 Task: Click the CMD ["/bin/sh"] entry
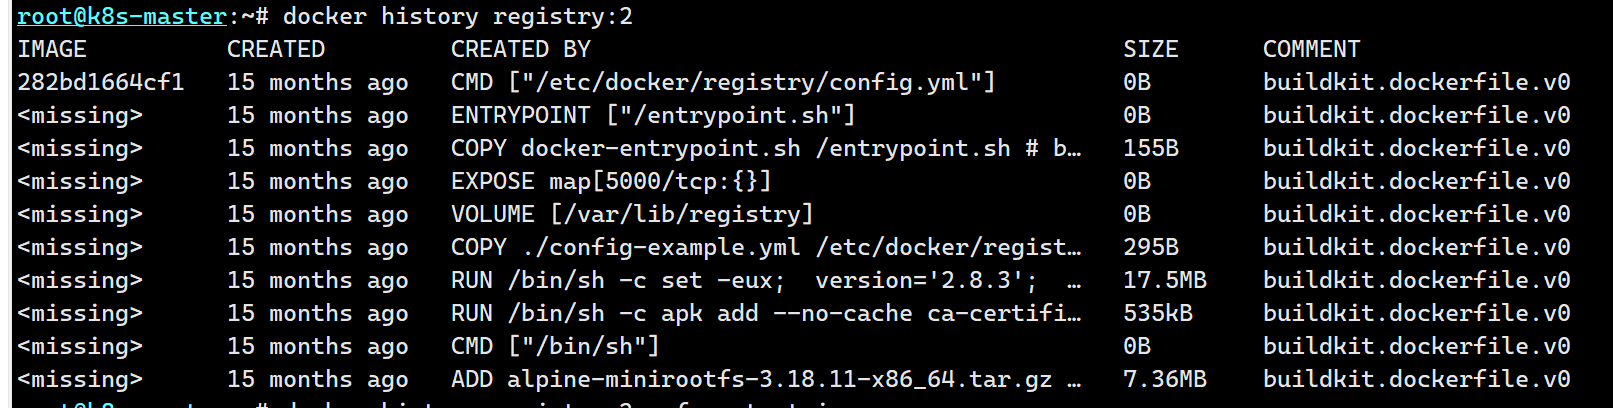[554, 346]
